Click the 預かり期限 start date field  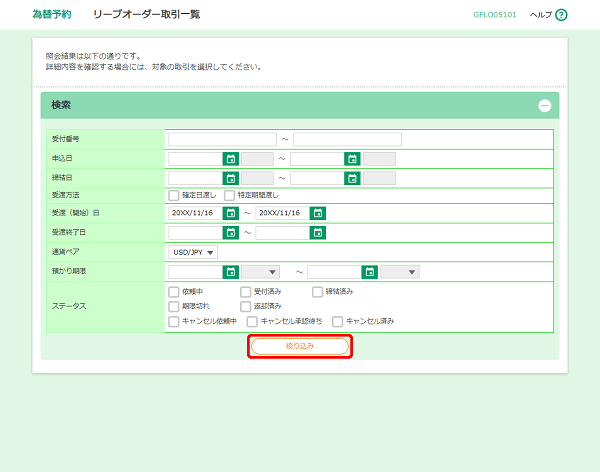(x=196, y=272)
